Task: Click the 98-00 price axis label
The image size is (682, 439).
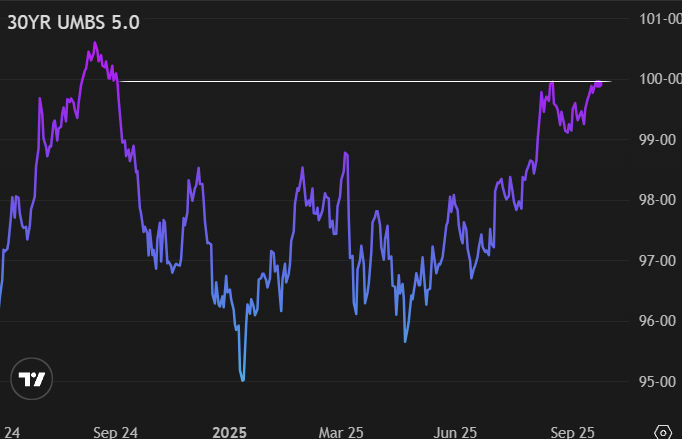Action: coord(659,200)
